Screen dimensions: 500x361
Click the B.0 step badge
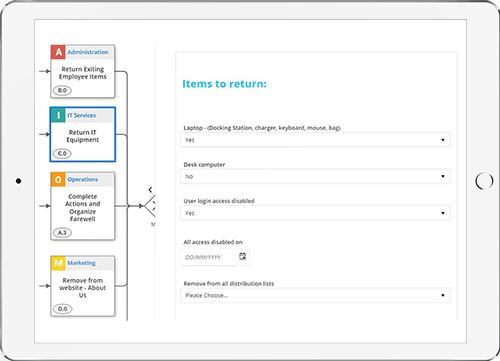pos(62,90)
